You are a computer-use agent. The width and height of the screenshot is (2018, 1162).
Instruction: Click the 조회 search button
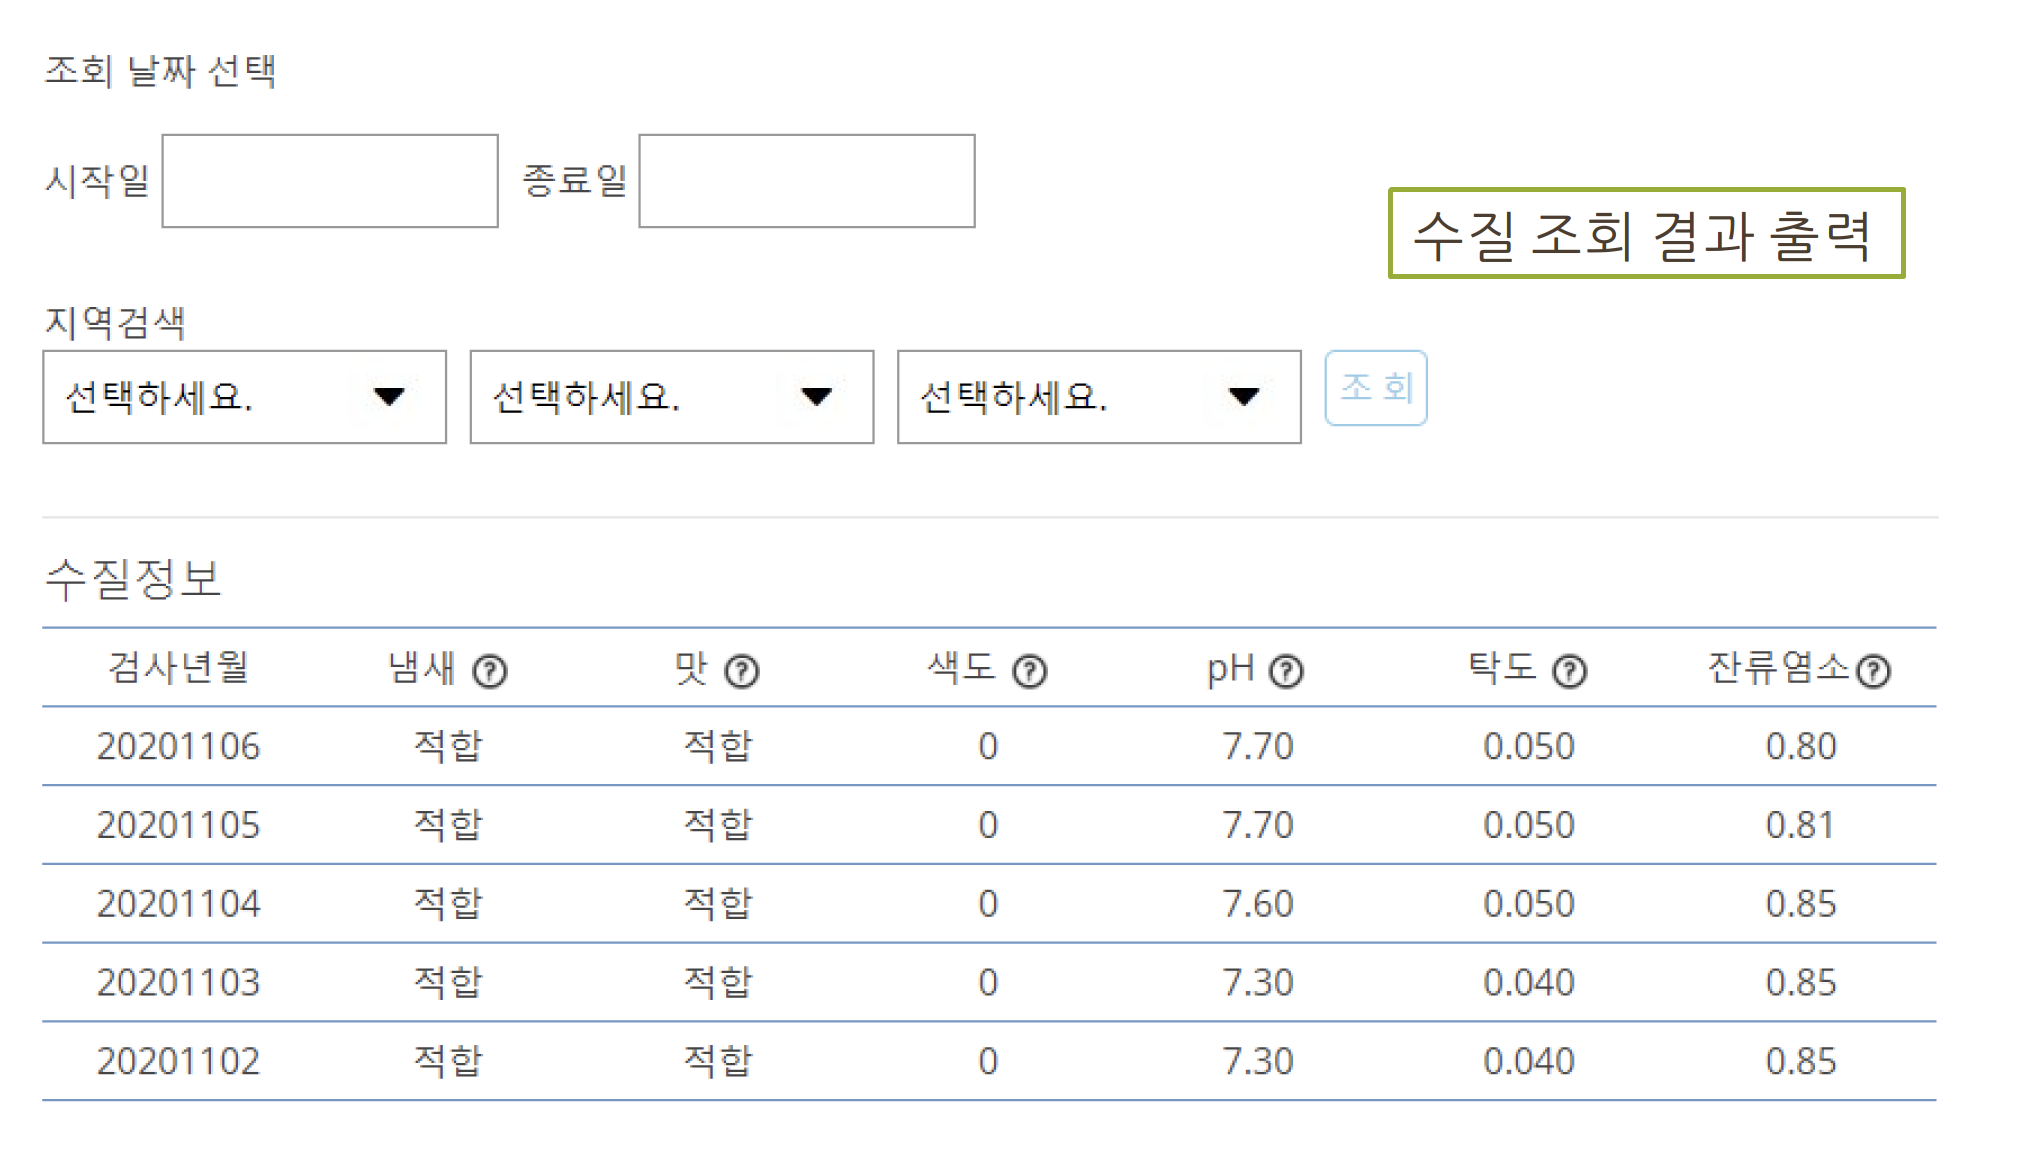coord(1375,388)
